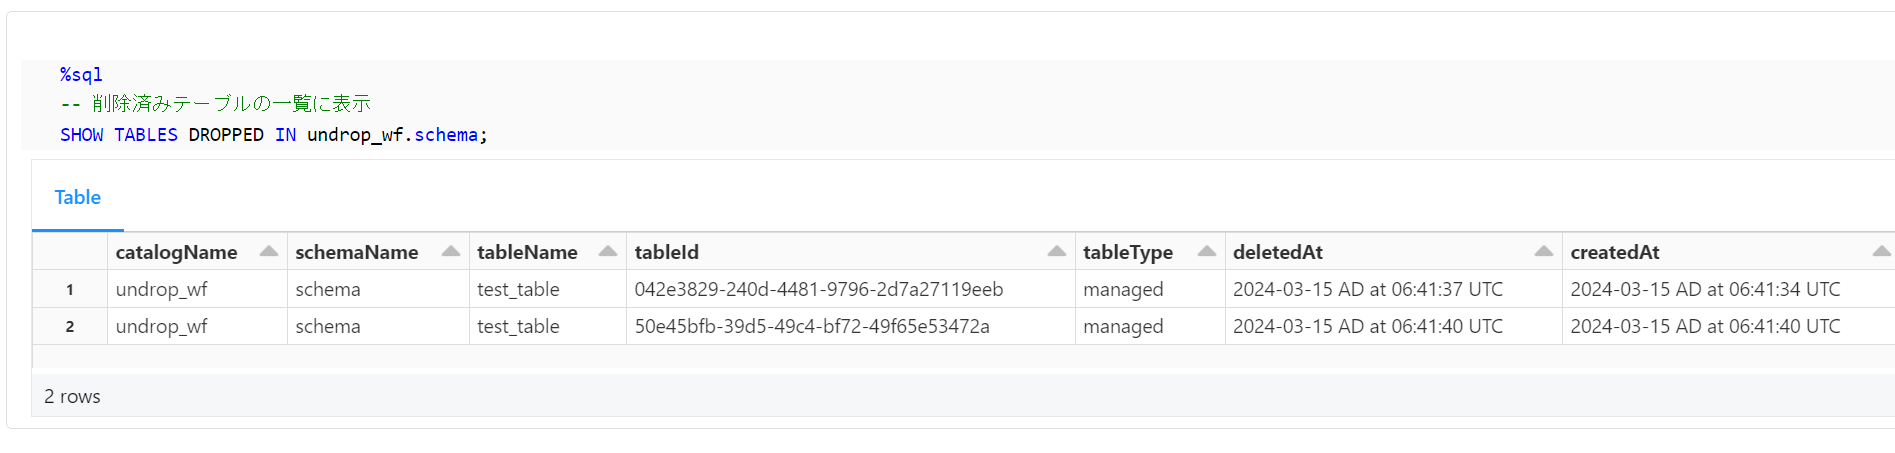This screenshot has width=1895, height=453.
Task: Click createdAt cell showing 06:41:34 UTC
Action: click(1704, 290)
